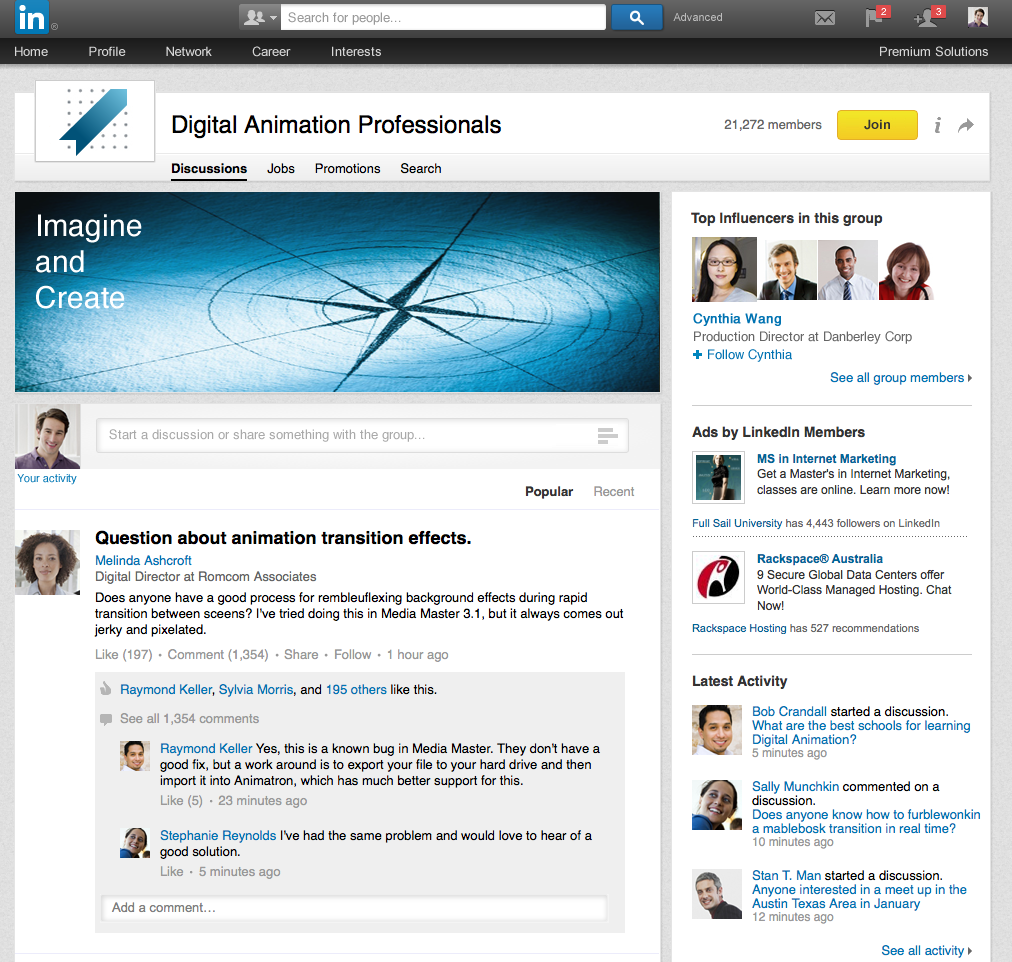Click the Add a comment field
The height and width of the screenshot is (962, 1012).
(x=354, y=908)
